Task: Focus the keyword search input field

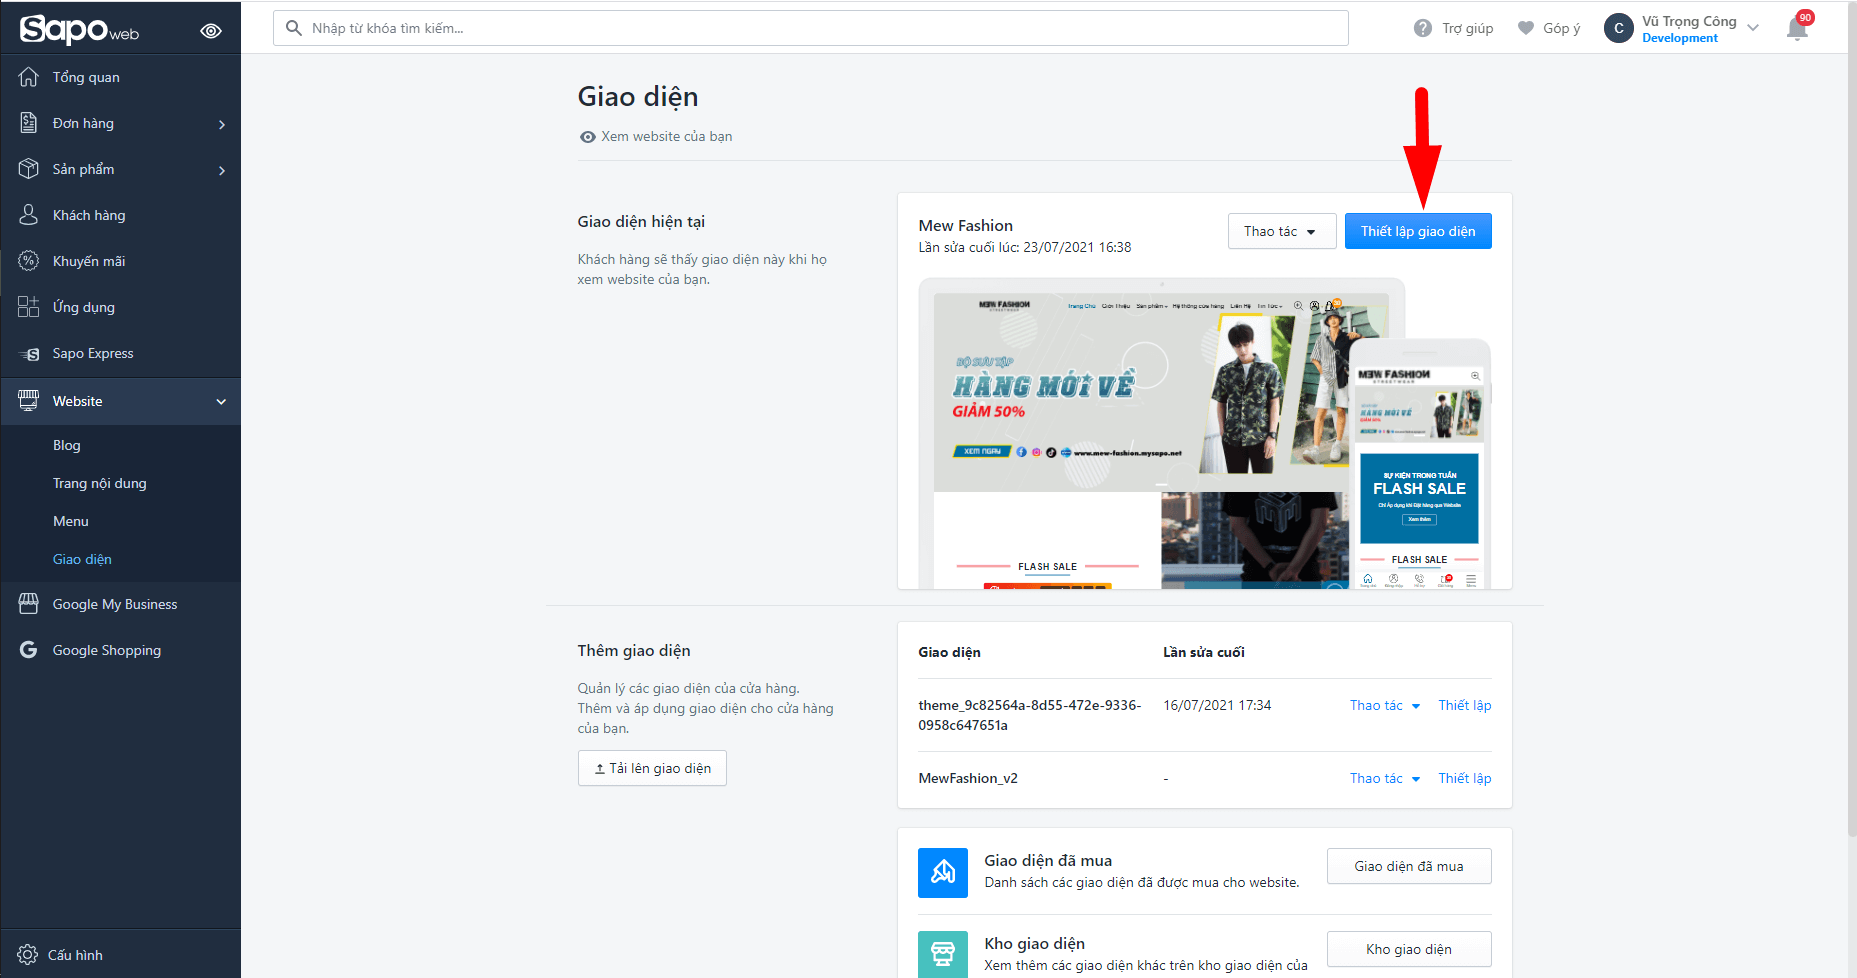Action: tap(811, 28)
